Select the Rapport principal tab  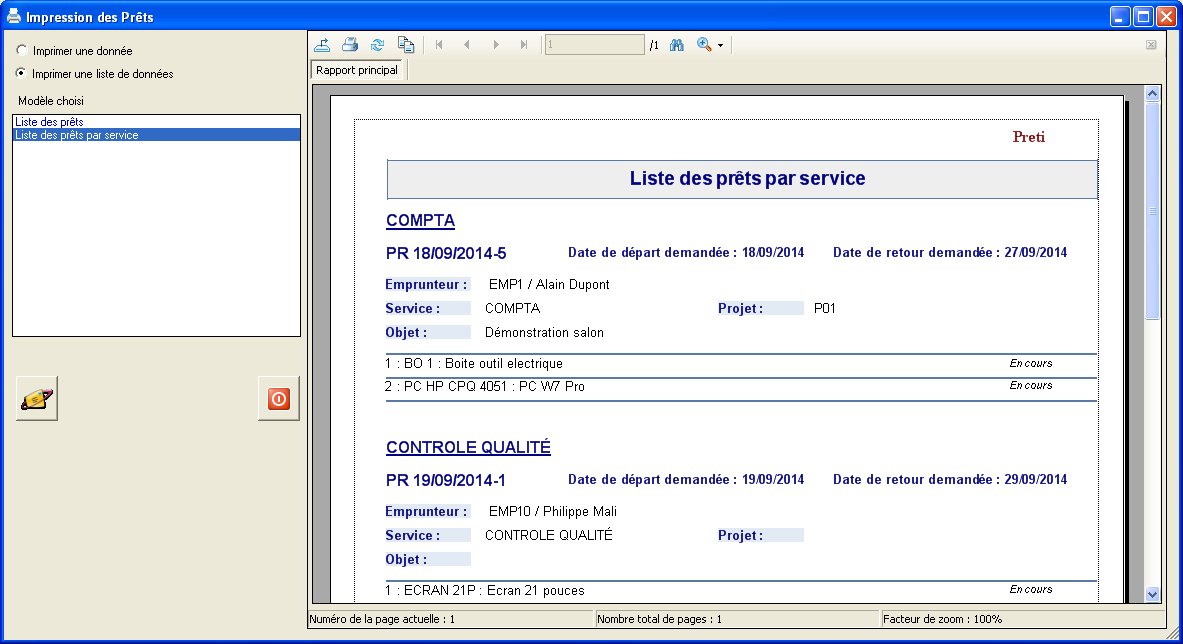coord(357,70)
